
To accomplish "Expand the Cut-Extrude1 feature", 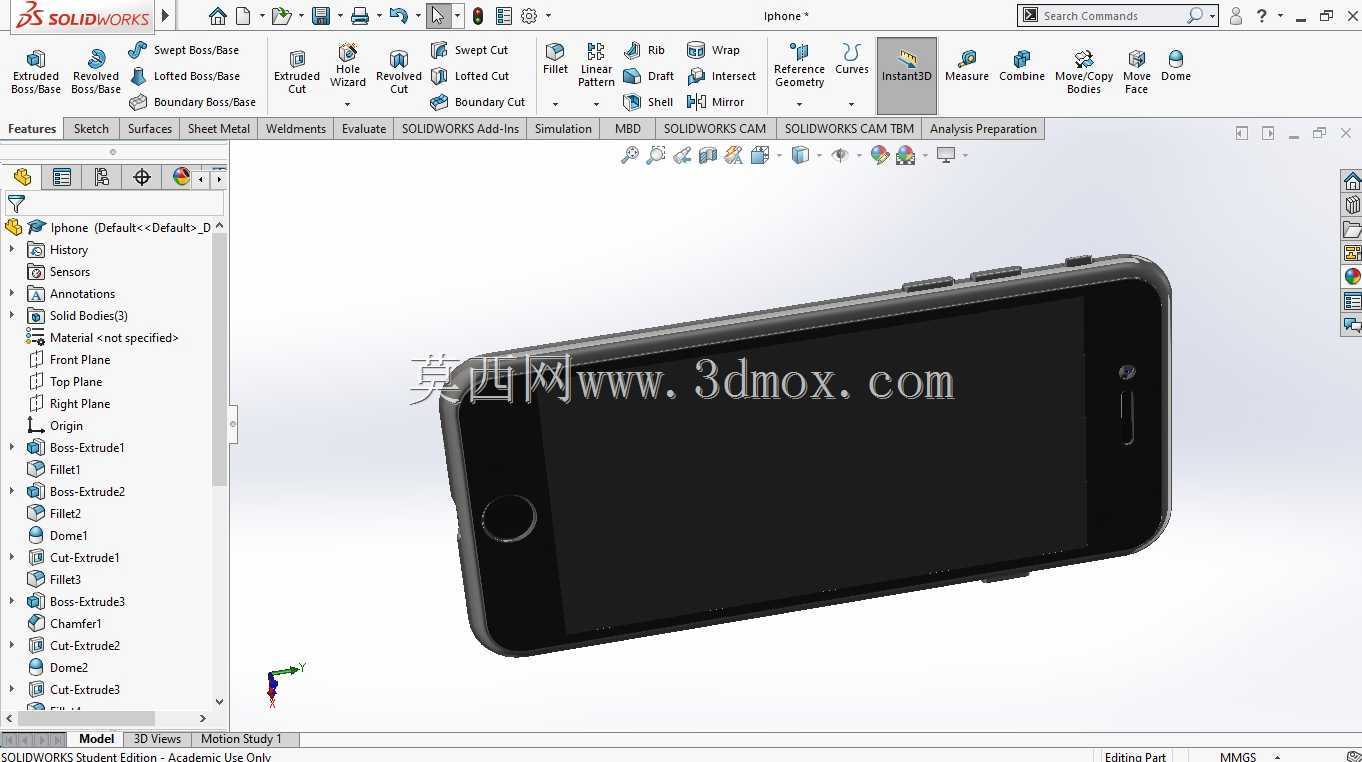I will (12, 557).
